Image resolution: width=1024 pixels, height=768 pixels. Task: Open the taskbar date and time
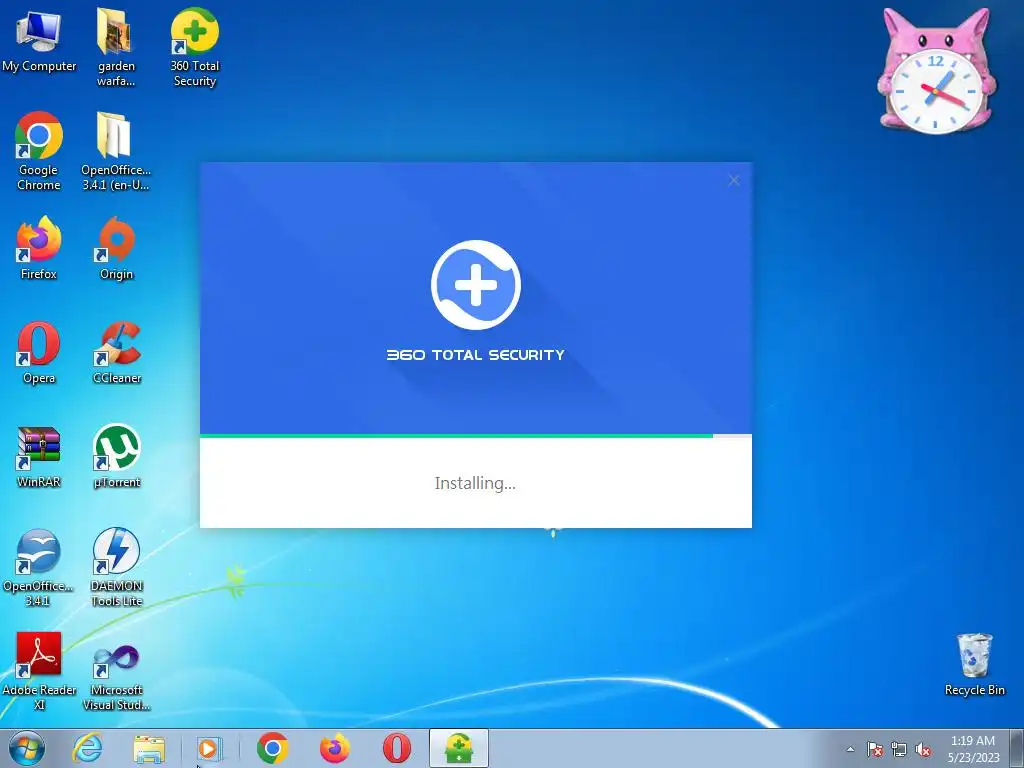[x=973, y=749]
